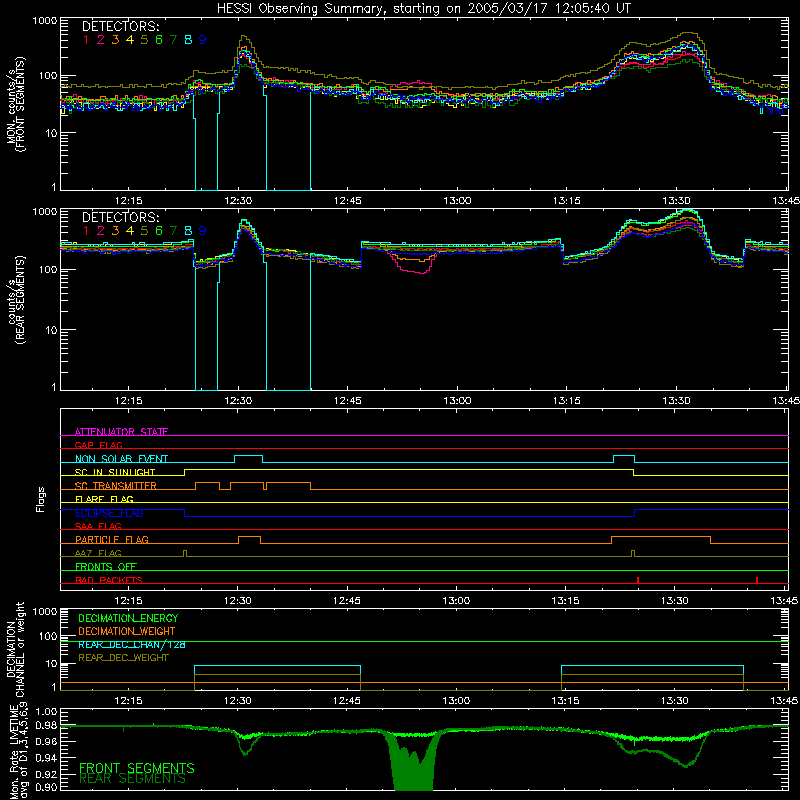Click 13:30 tick label under front segments plot
The height and width of the screenshot is (800, 800).
(676, 201)
